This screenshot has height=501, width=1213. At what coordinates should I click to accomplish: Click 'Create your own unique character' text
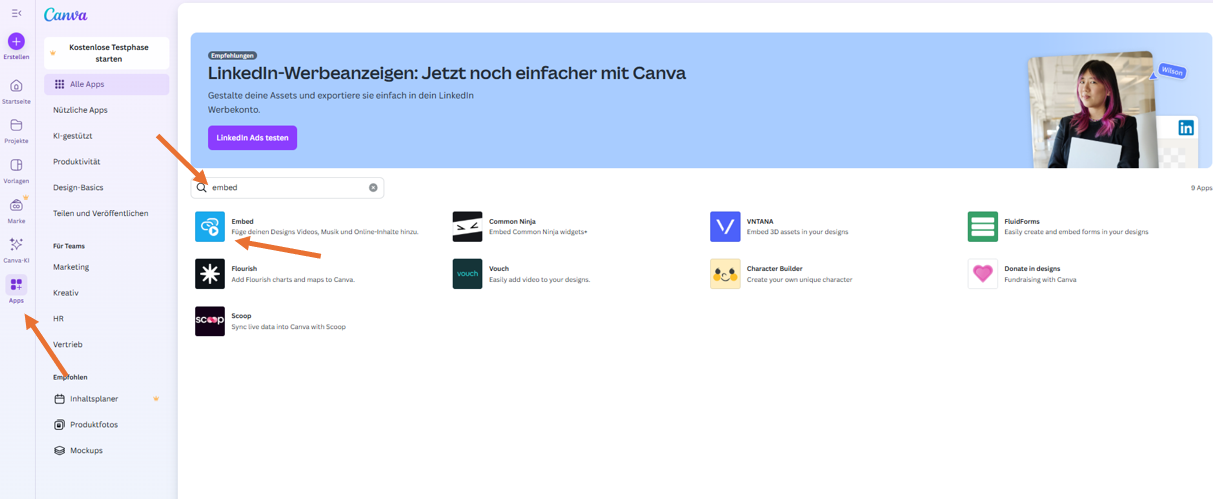[800, 280]
